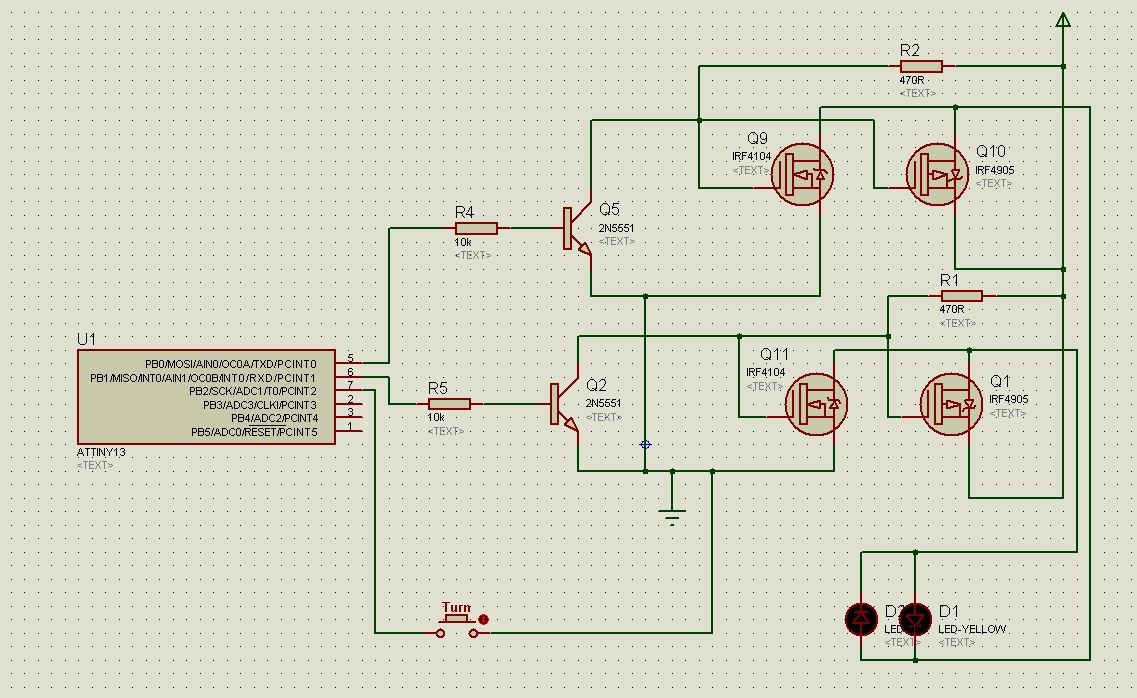Click the blue origin marker on the wire
Screen dimensions: 1137x698
pyautogui.click(x=645, y=444)
